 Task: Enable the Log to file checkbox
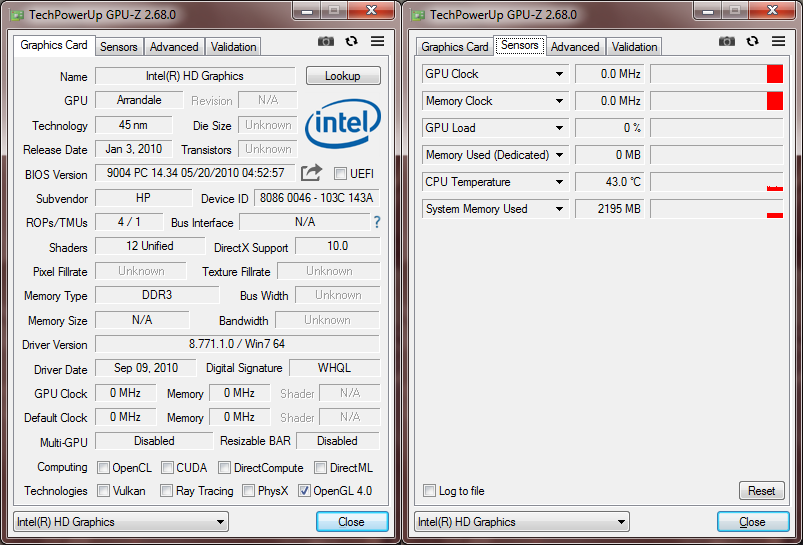coord(429,491)
